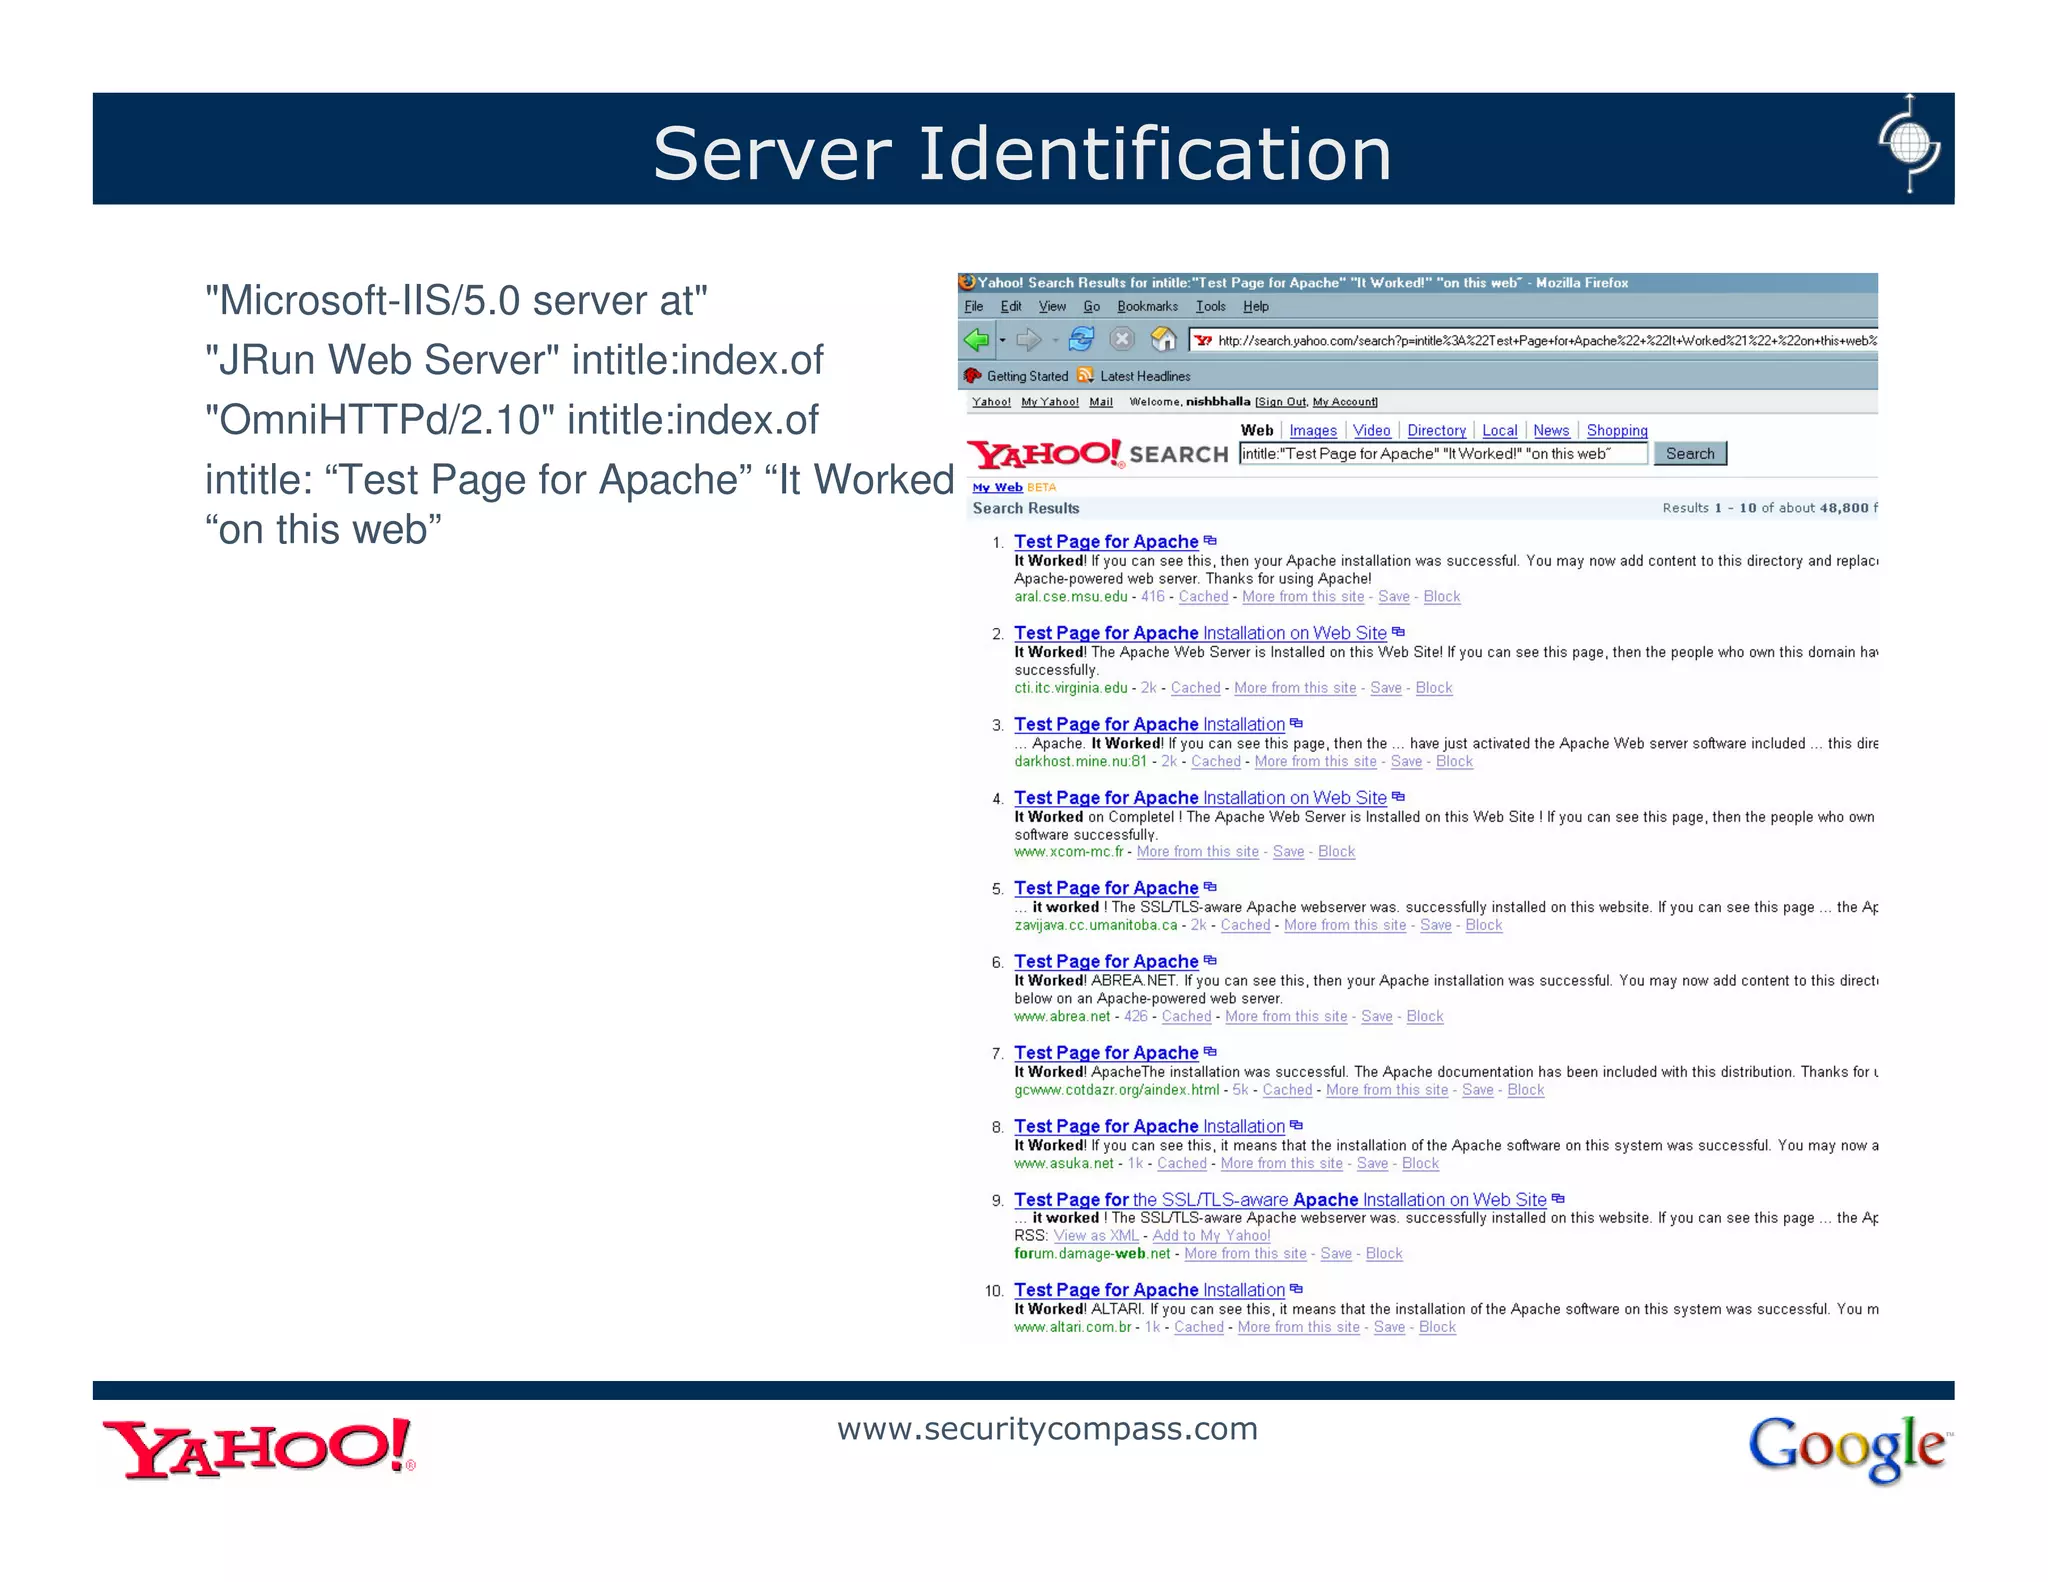
Task: Open result 1 Test Page for Apache
Action: click(x=1106, y=542)
